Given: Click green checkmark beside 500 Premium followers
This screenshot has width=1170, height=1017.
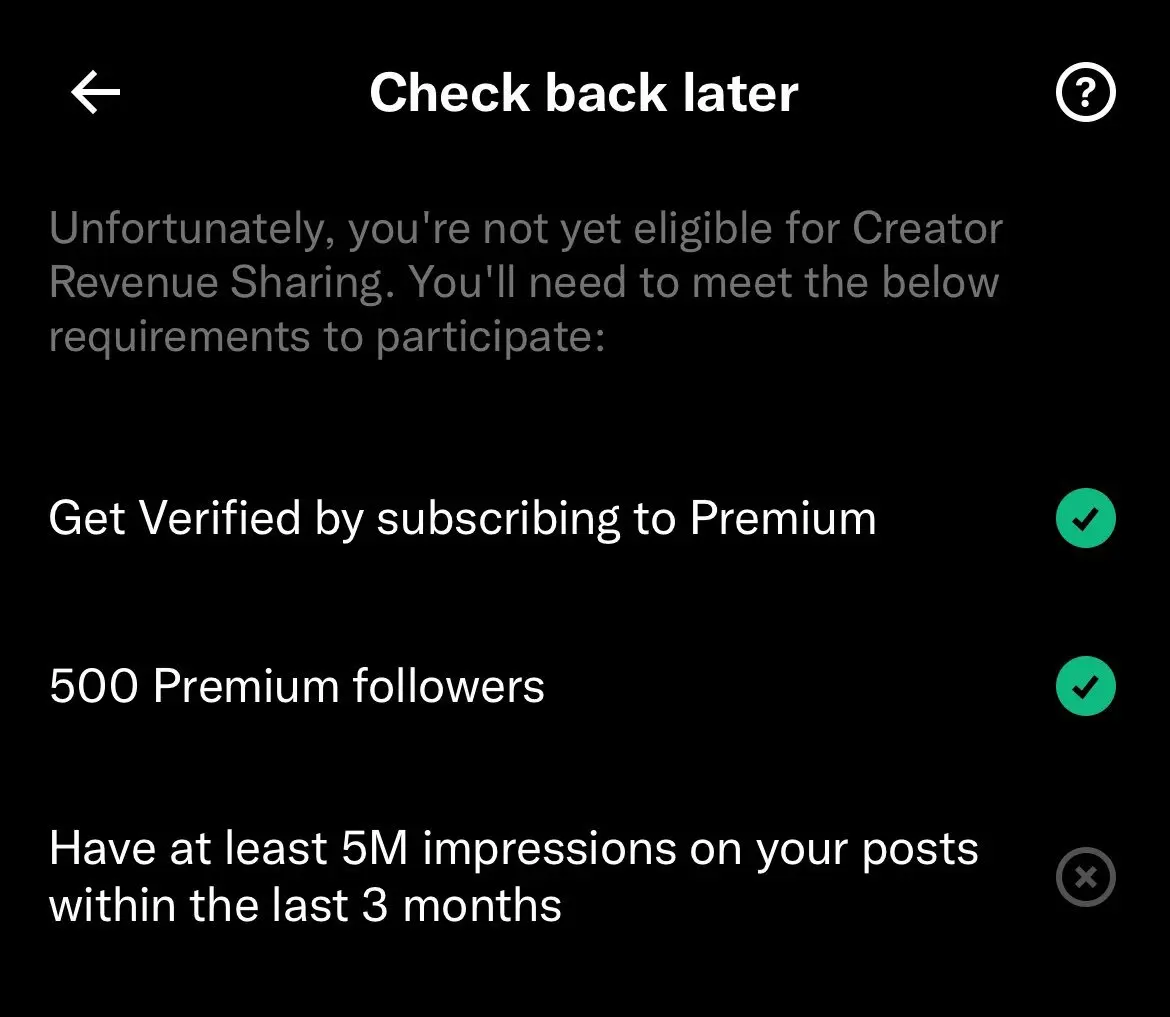Looking at the screenshot, I should pyautogui.click(x=1085, y=686).
